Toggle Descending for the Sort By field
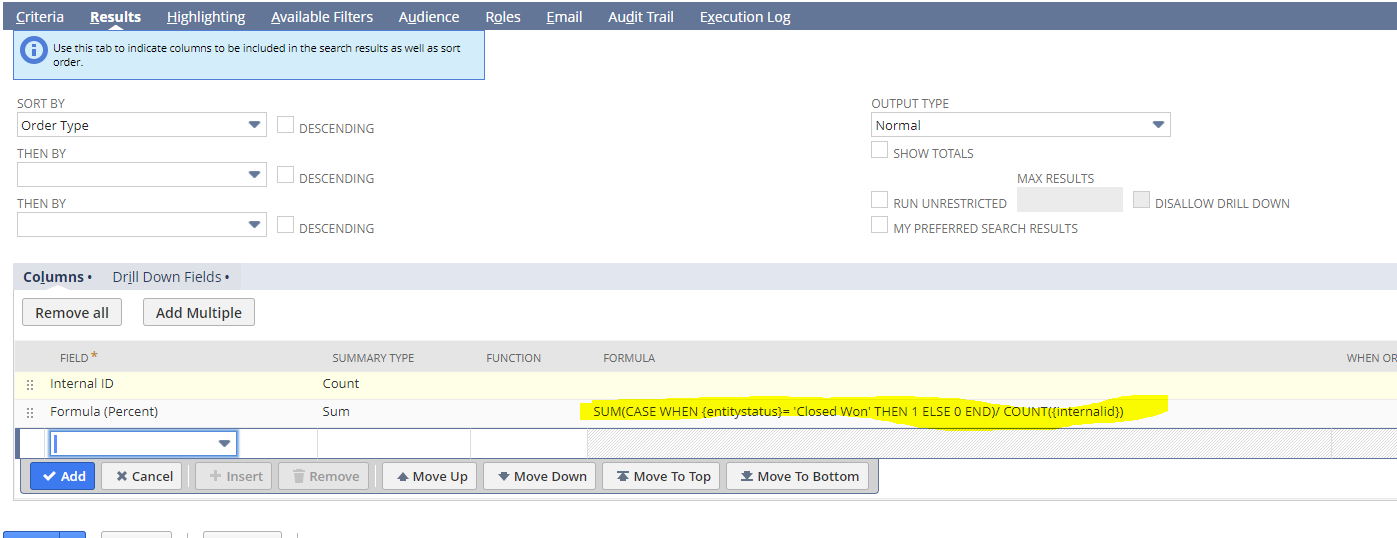Screen dimensions: 1397x538 285,125
